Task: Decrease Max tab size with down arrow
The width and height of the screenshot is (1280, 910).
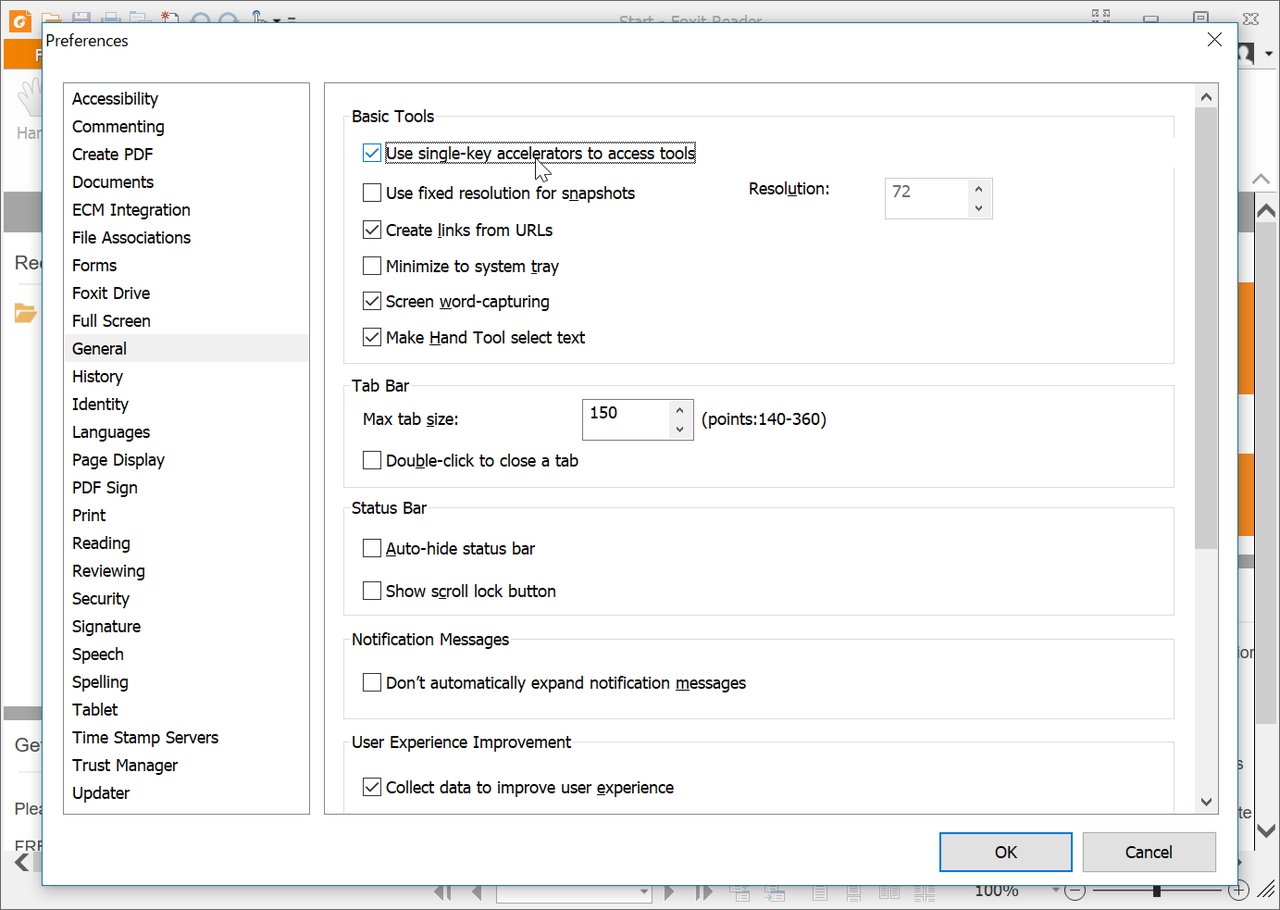Action: coord(680,430)
